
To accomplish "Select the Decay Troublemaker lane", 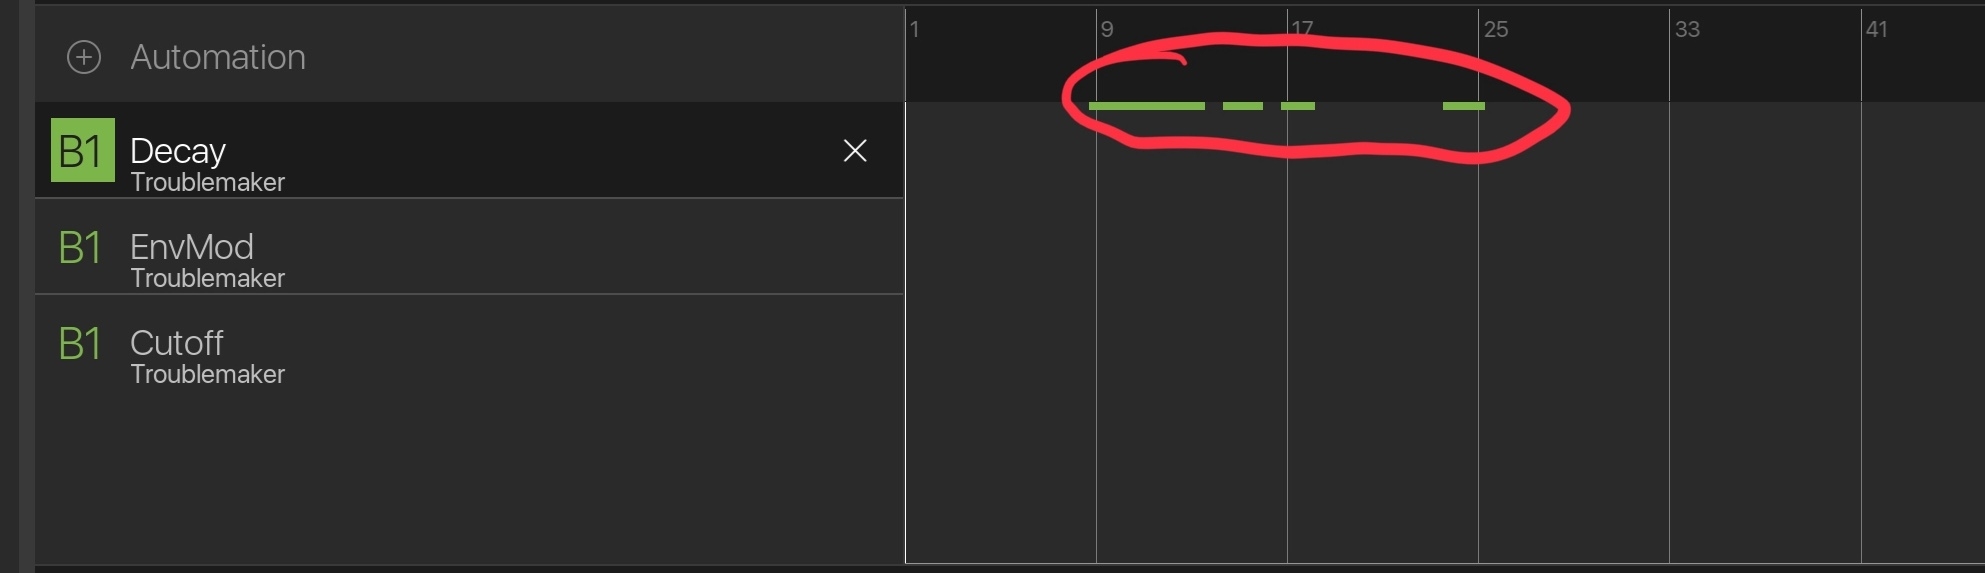I will [469, 150].
